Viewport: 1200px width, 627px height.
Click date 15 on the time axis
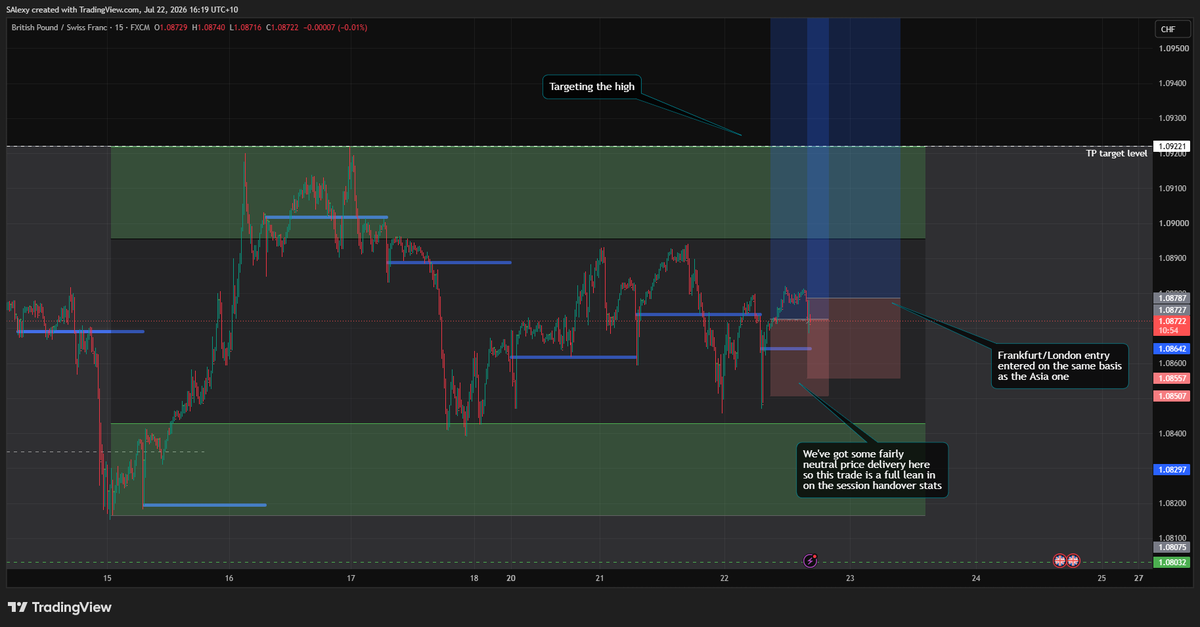[x=107, y=579]
